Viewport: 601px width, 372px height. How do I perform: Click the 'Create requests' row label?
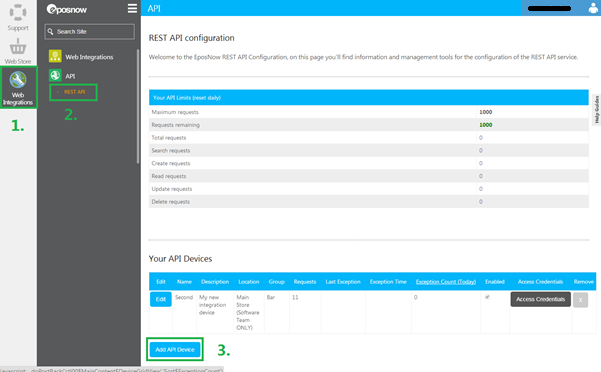(x=171, y=163)
